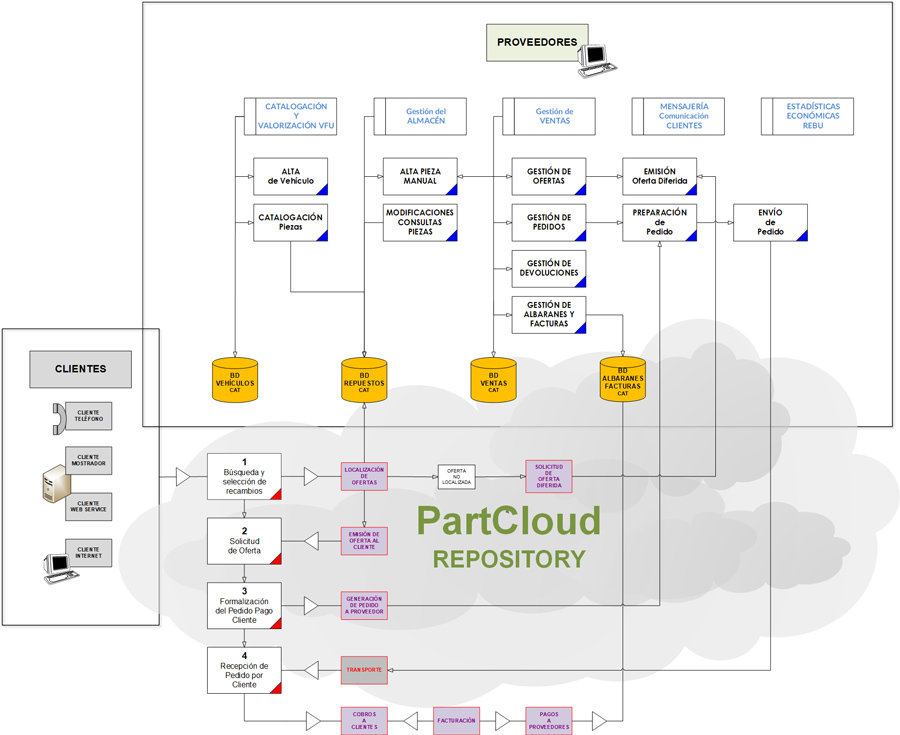Click the CLIENTE TELÉFONO label
Screen dimensions: 900x735
tap(88, 416)
